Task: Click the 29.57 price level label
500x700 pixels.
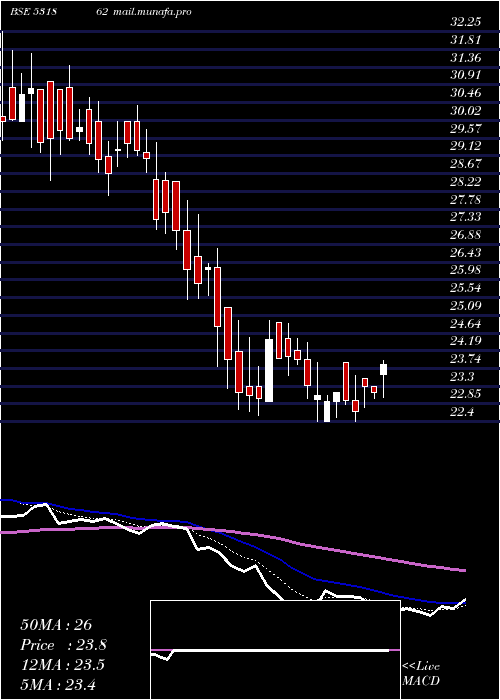Action: 466,129
